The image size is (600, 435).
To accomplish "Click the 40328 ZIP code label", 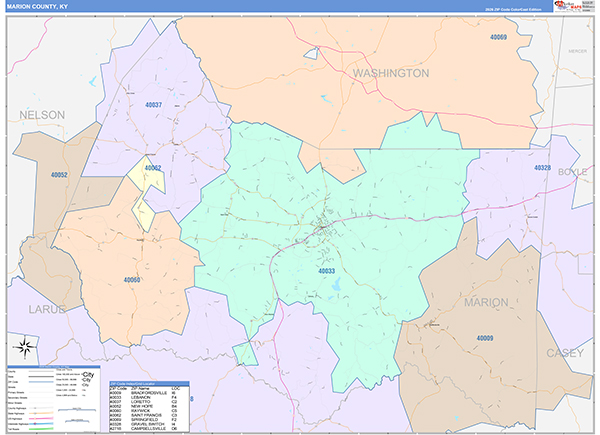I will (x=541, y=168).
